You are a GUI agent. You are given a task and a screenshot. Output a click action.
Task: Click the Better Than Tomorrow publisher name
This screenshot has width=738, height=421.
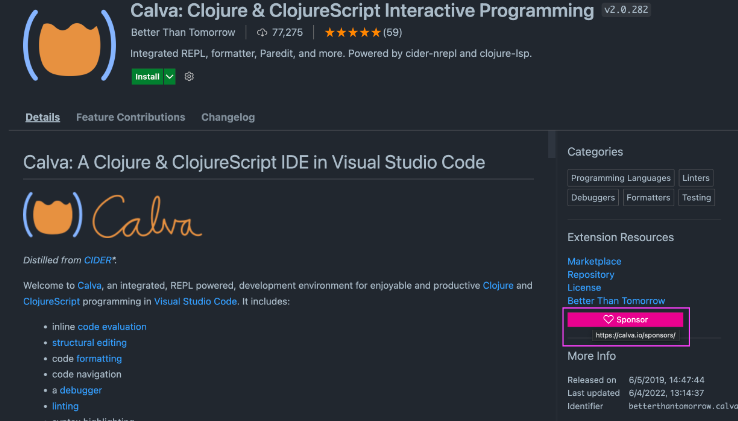pos(183,32)
